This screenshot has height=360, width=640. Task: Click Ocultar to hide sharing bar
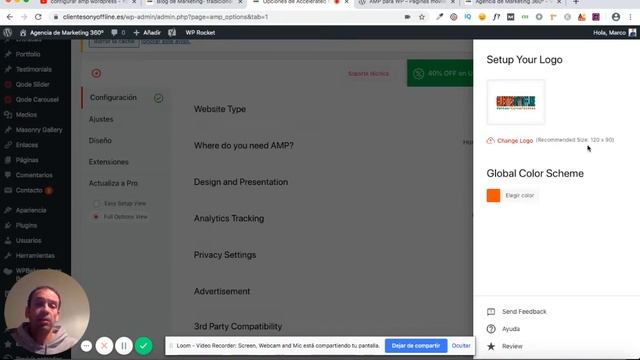tap(461, 346)
